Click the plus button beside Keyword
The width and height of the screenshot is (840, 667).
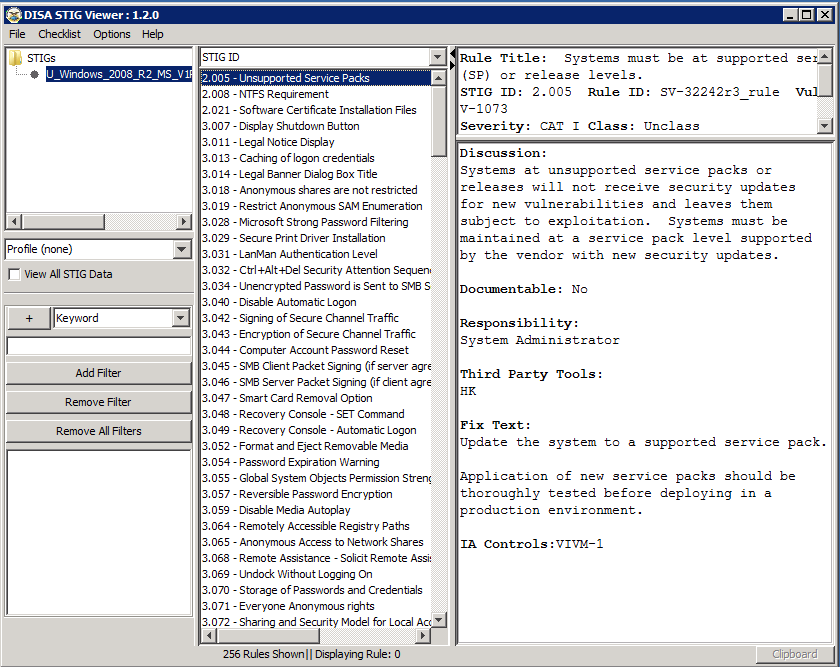[29, 318]
